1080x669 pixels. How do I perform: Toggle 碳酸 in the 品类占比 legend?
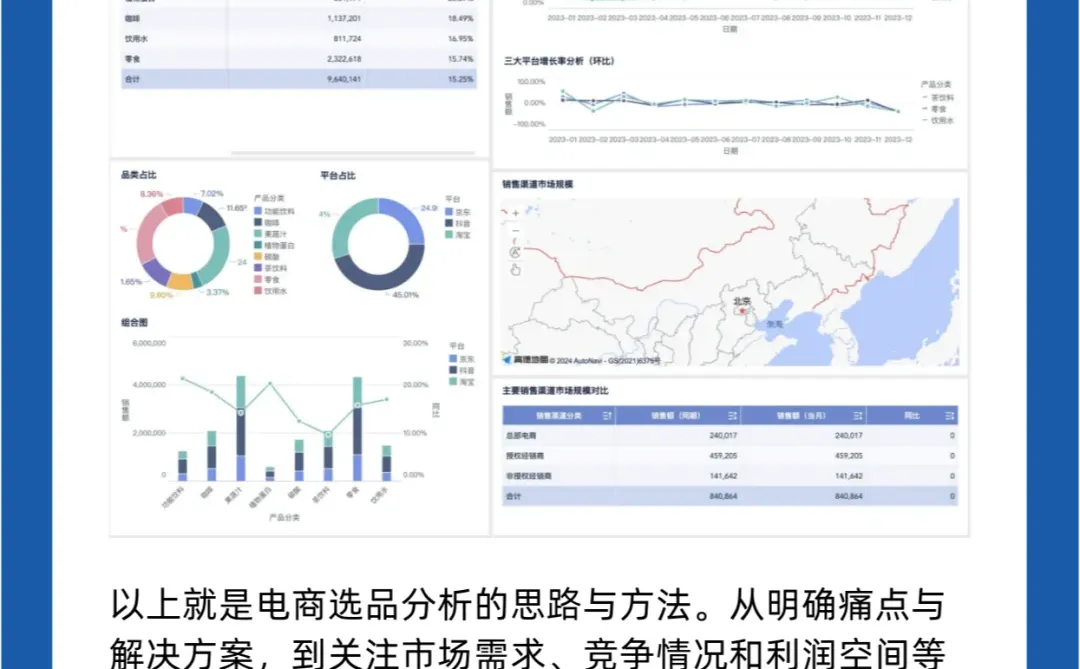(x=267, y=257)
